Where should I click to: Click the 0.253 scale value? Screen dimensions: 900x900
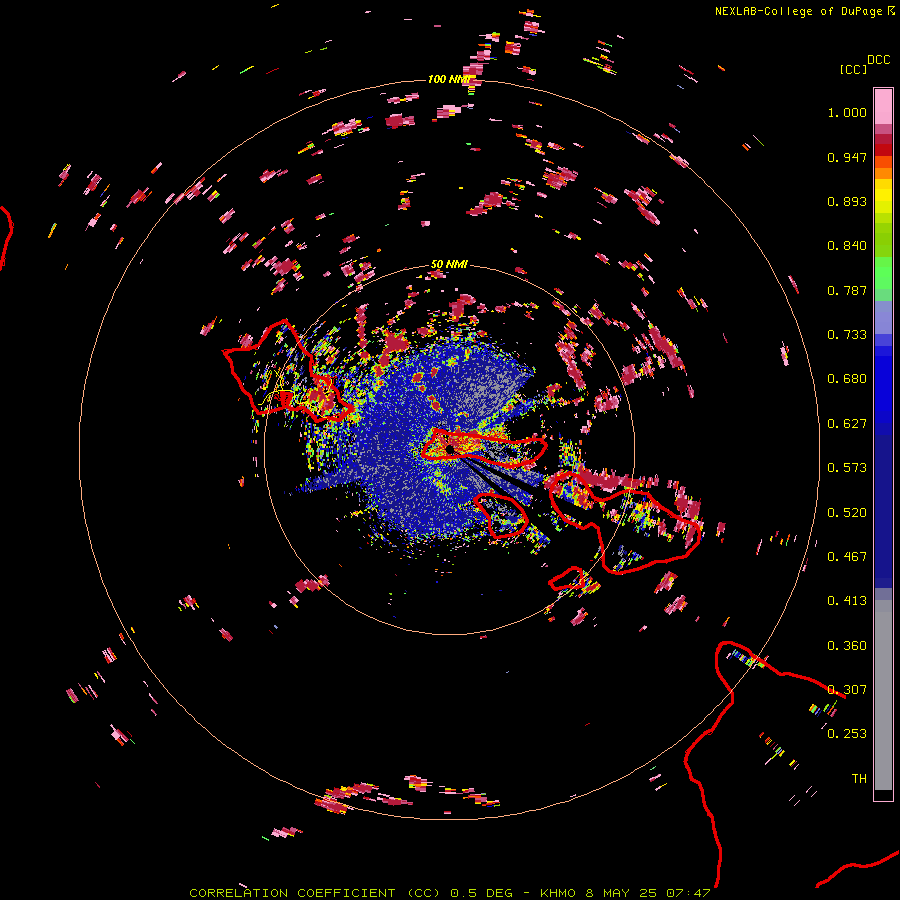[x=847, y=734]
